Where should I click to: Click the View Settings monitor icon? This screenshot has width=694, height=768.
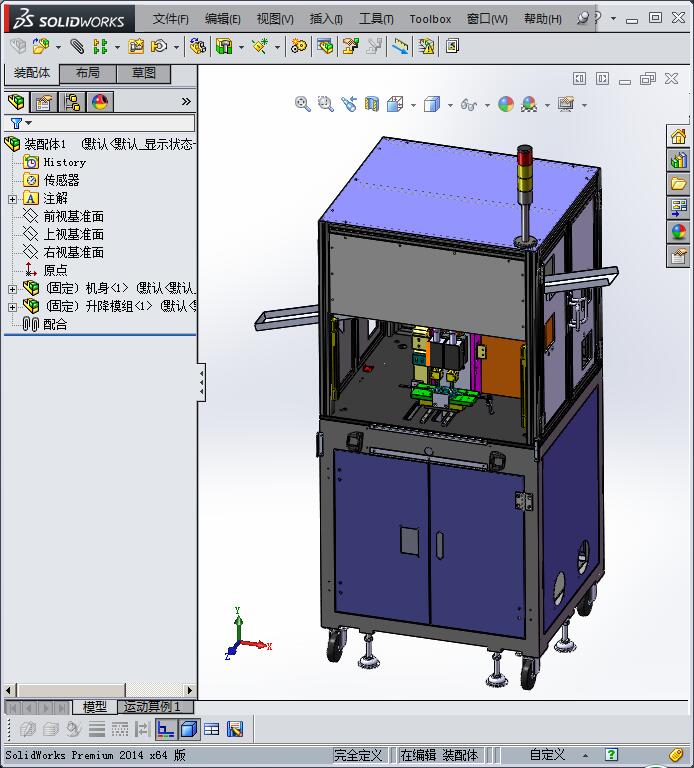pos(566,104)
